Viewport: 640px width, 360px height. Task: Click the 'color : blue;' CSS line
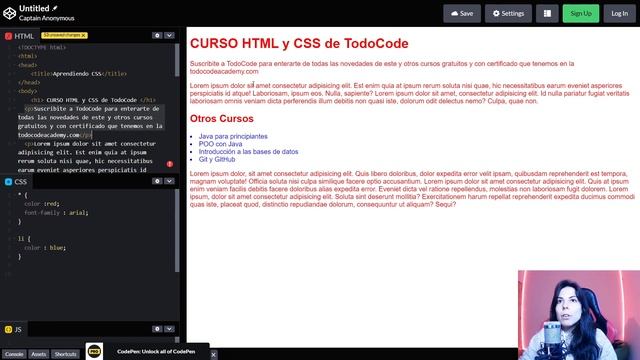(45, 248)
